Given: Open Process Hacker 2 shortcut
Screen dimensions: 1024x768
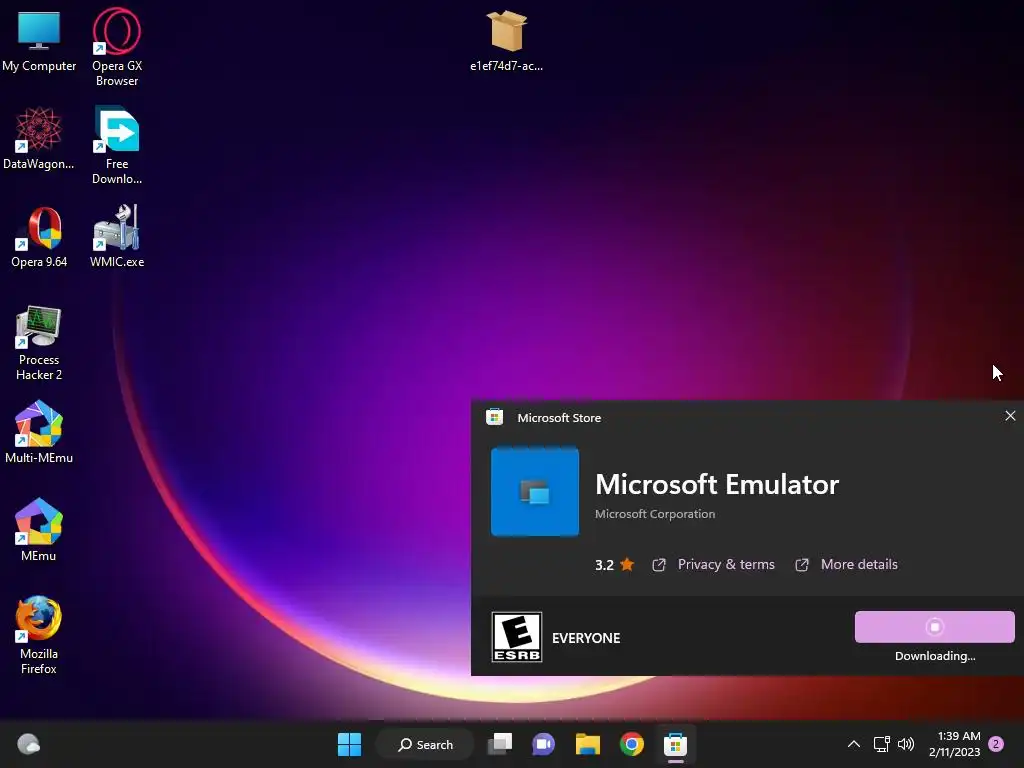Looking at the screenshot, I should coord(39,343).
